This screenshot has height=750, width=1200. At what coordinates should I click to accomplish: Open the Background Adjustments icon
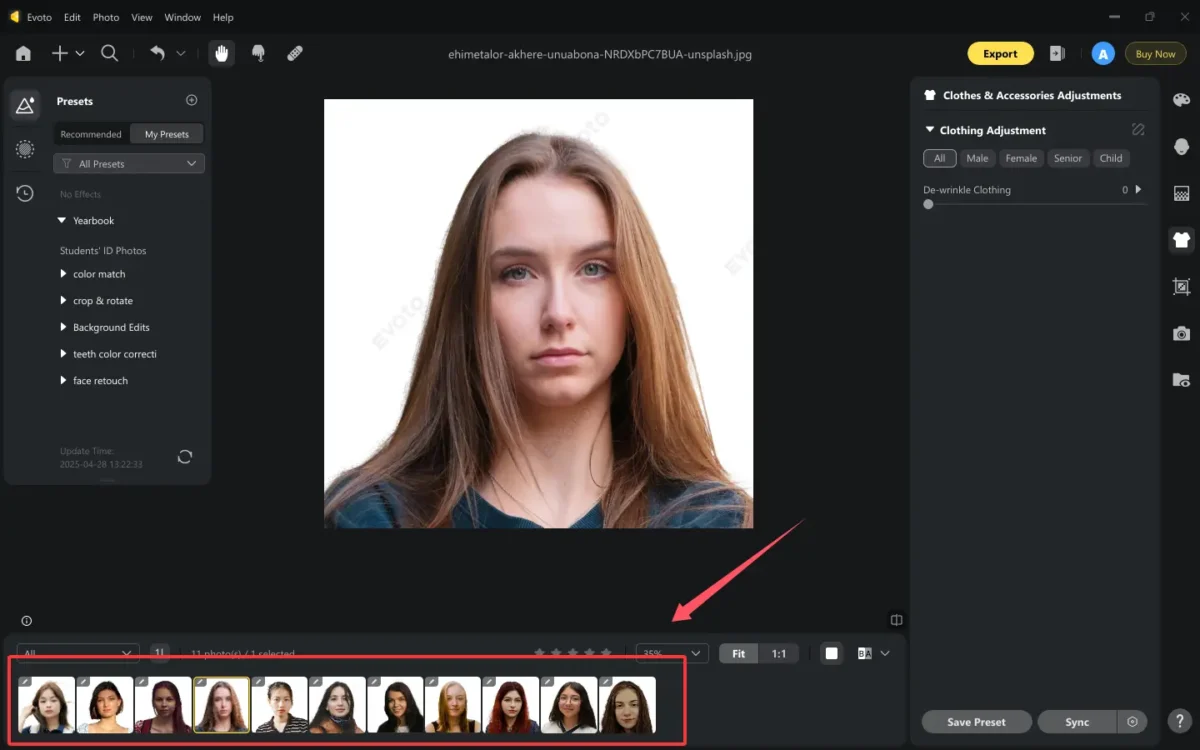coord(1181,193)
